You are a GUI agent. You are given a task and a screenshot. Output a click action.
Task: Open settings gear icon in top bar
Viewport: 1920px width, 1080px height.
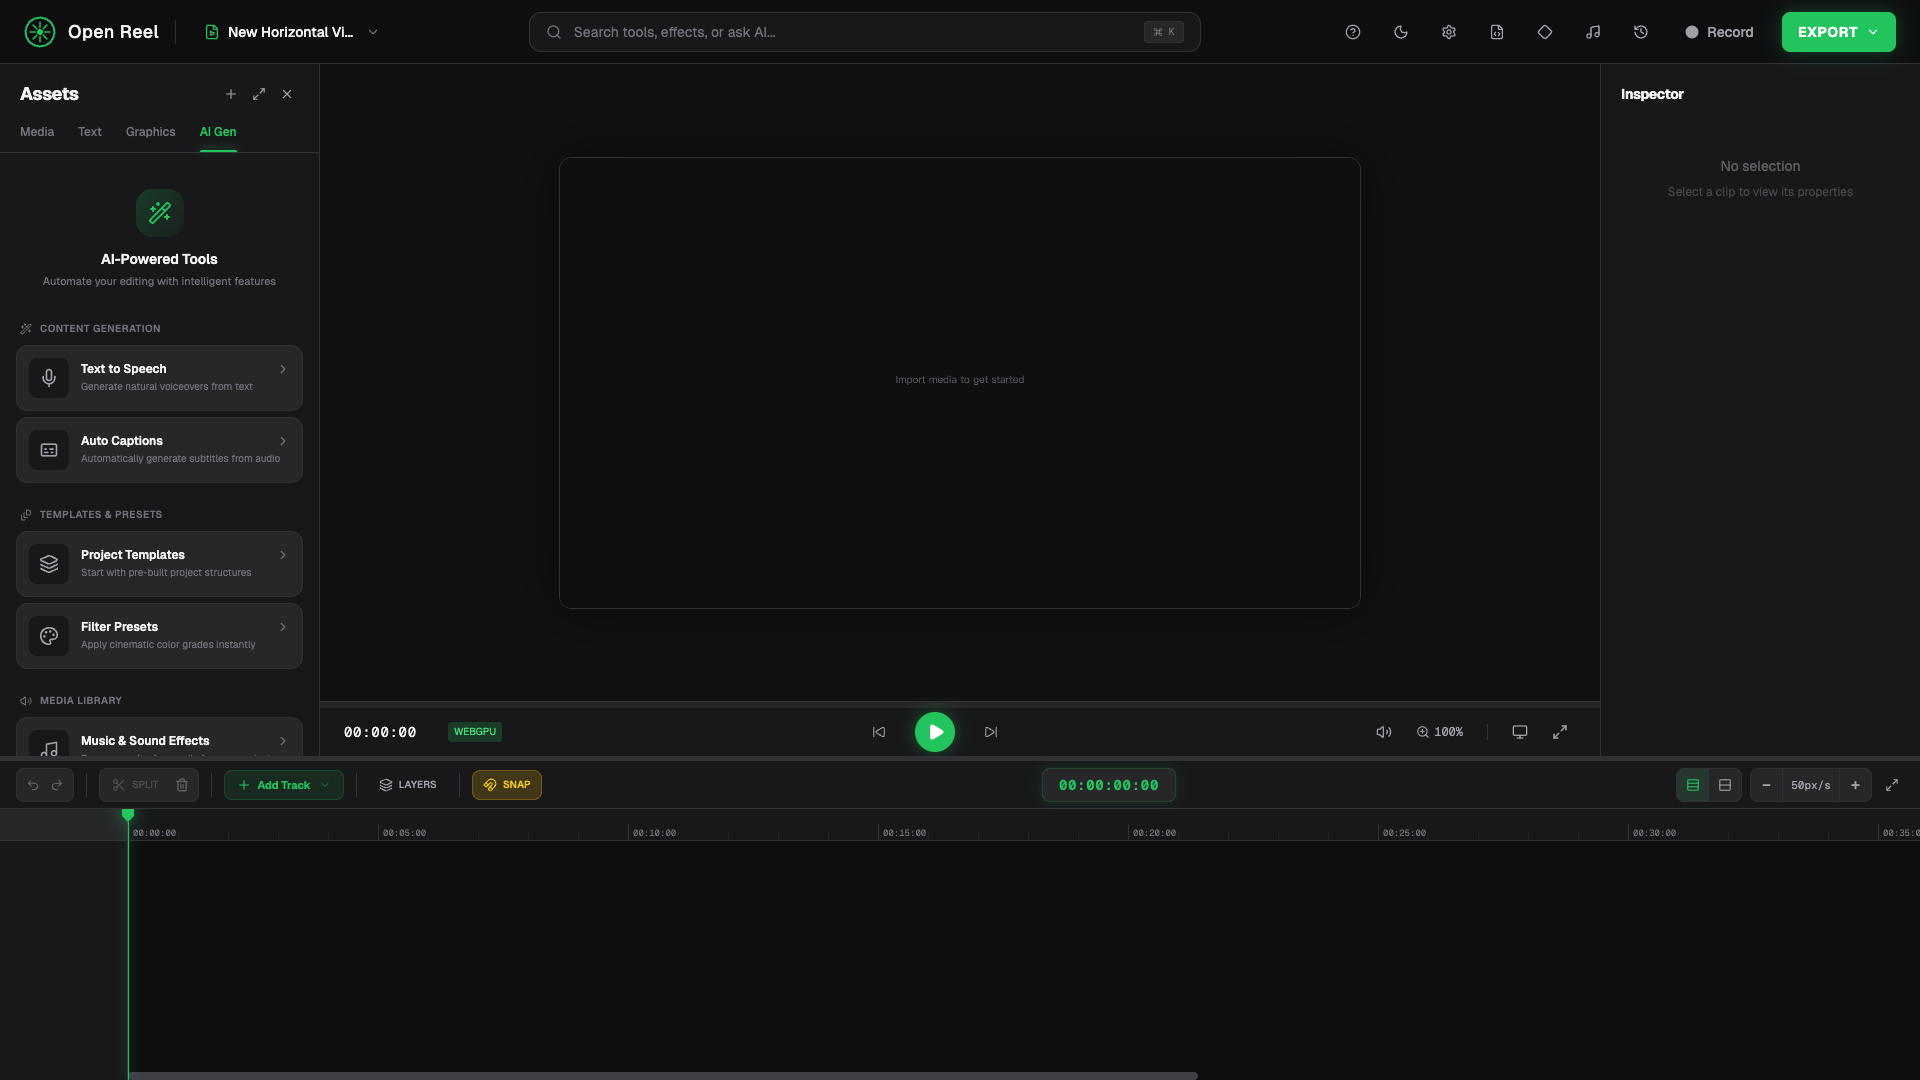(x=1449, y=32)
